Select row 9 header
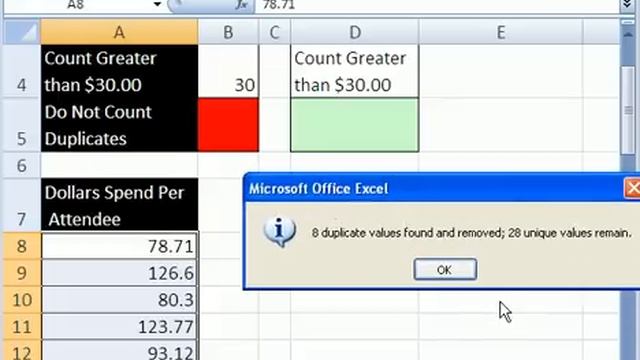 pos(22,273)
